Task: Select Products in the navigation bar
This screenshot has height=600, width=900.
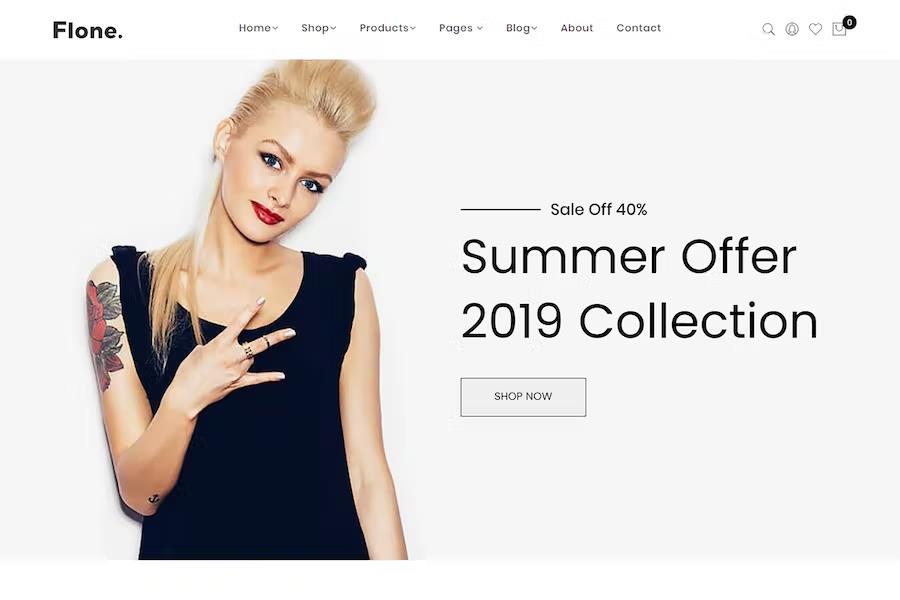Action: 384,28
